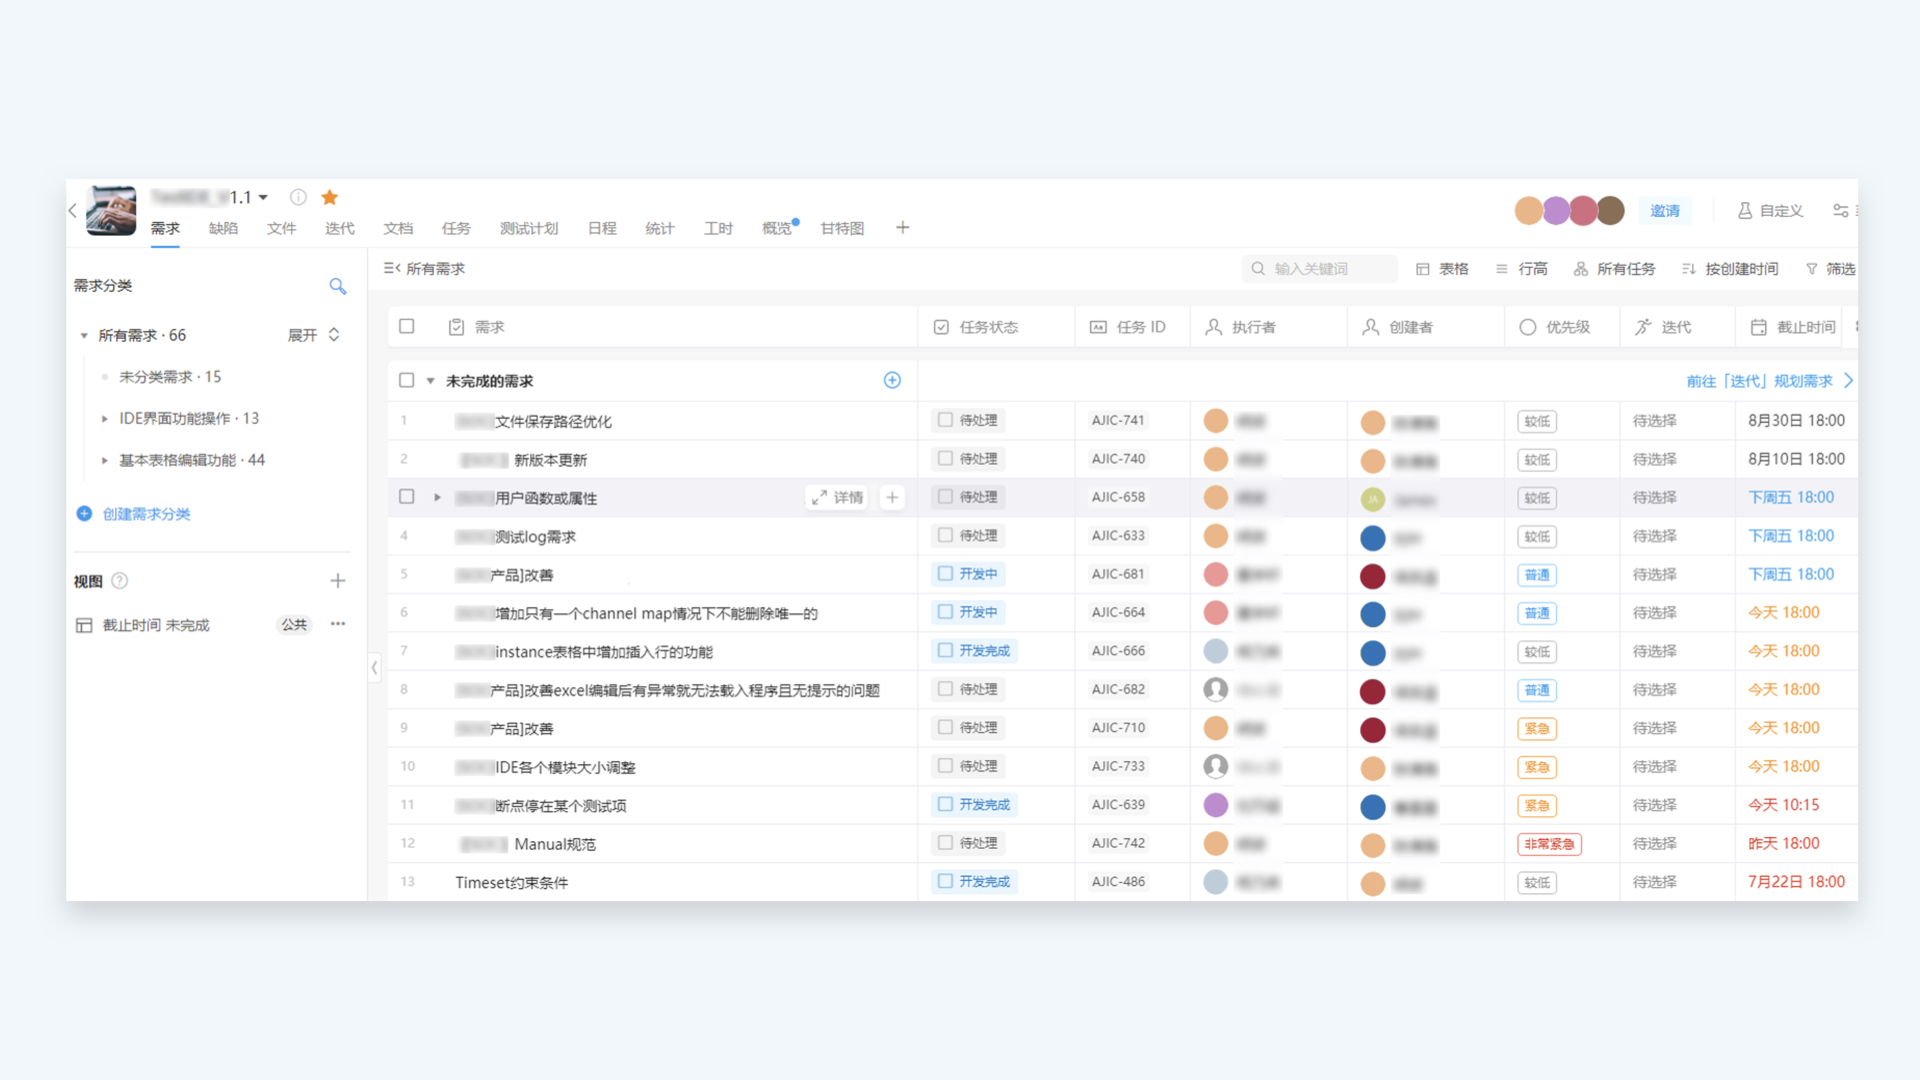Click circled plus in 未完成的需求 group

click(892, 380)
